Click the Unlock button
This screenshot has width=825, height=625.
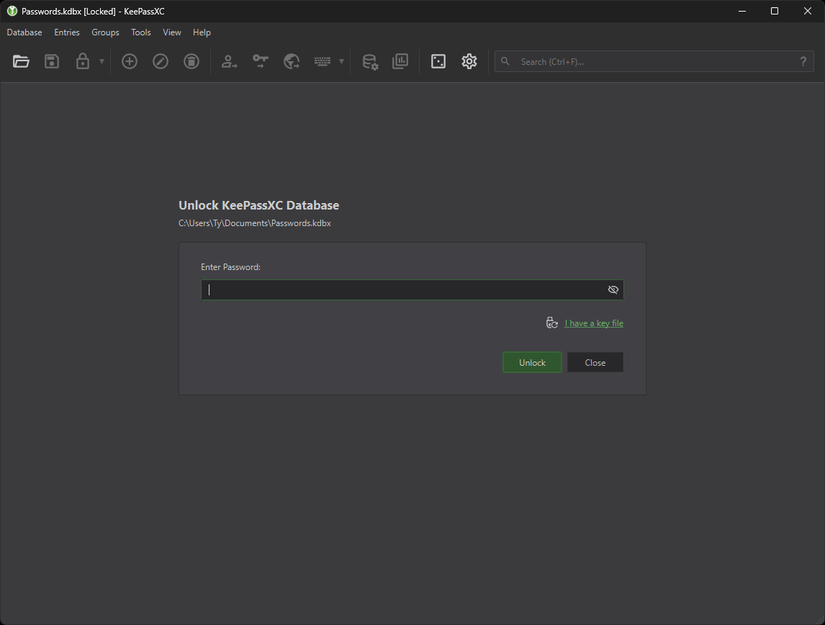[531, 362]
